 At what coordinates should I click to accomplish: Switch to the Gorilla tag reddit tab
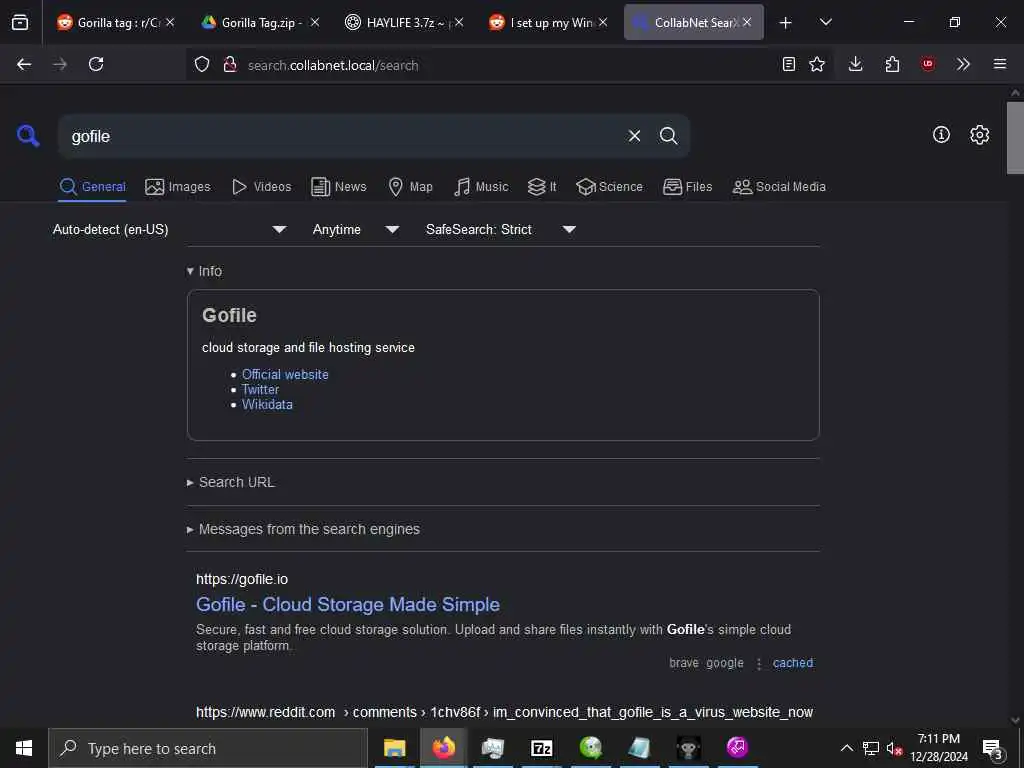115,22
